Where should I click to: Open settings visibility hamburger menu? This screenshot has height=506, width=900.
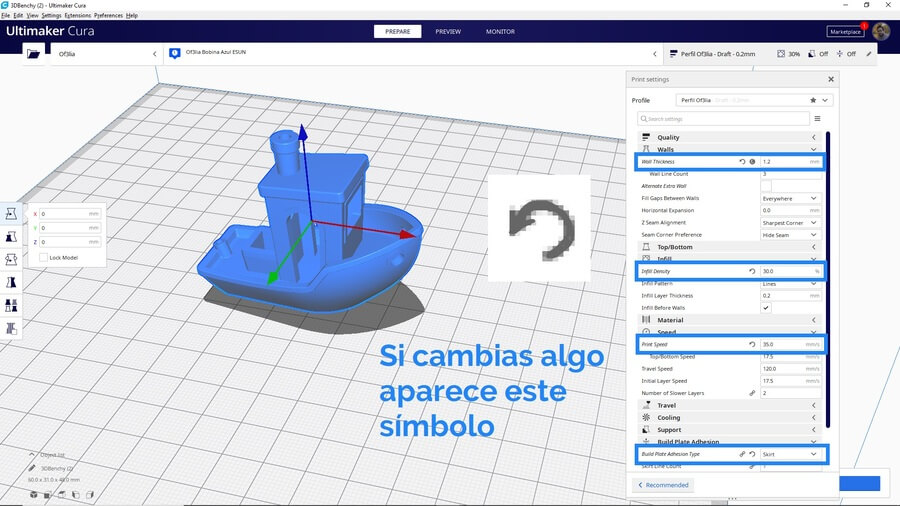click(817, 118)
